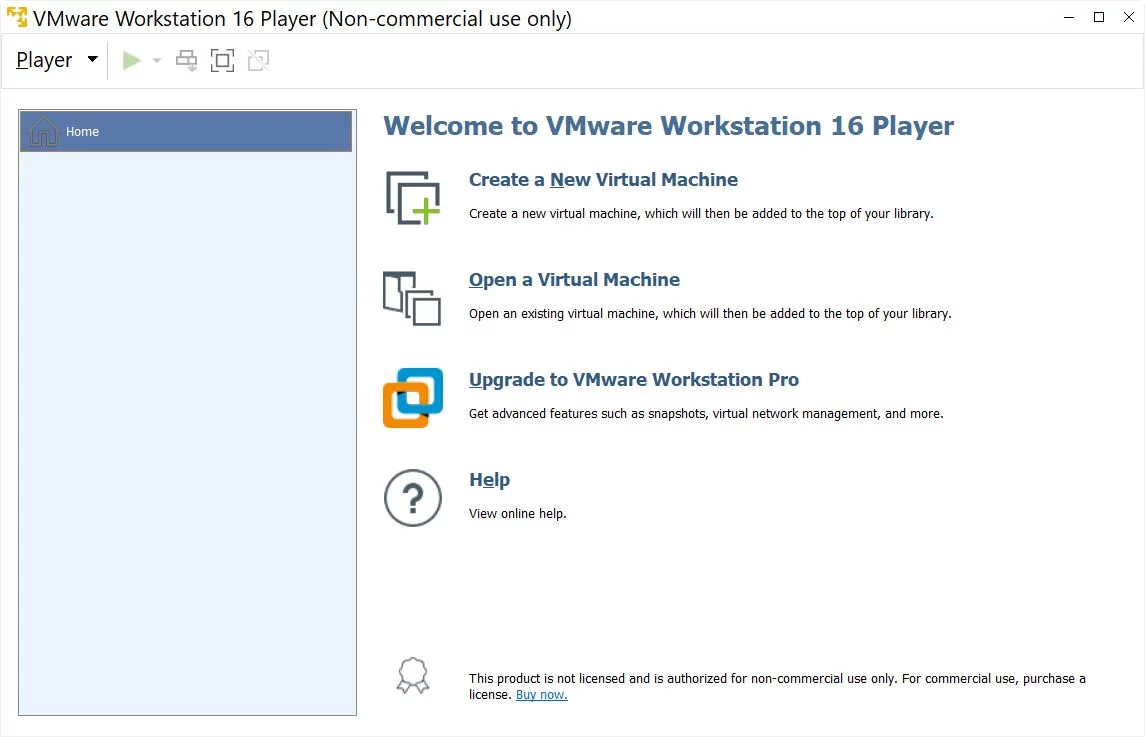This screenshot has height=737, width=1145.
Task: Click Create a New Virtual Machine heading
Action: pos(603,180)
